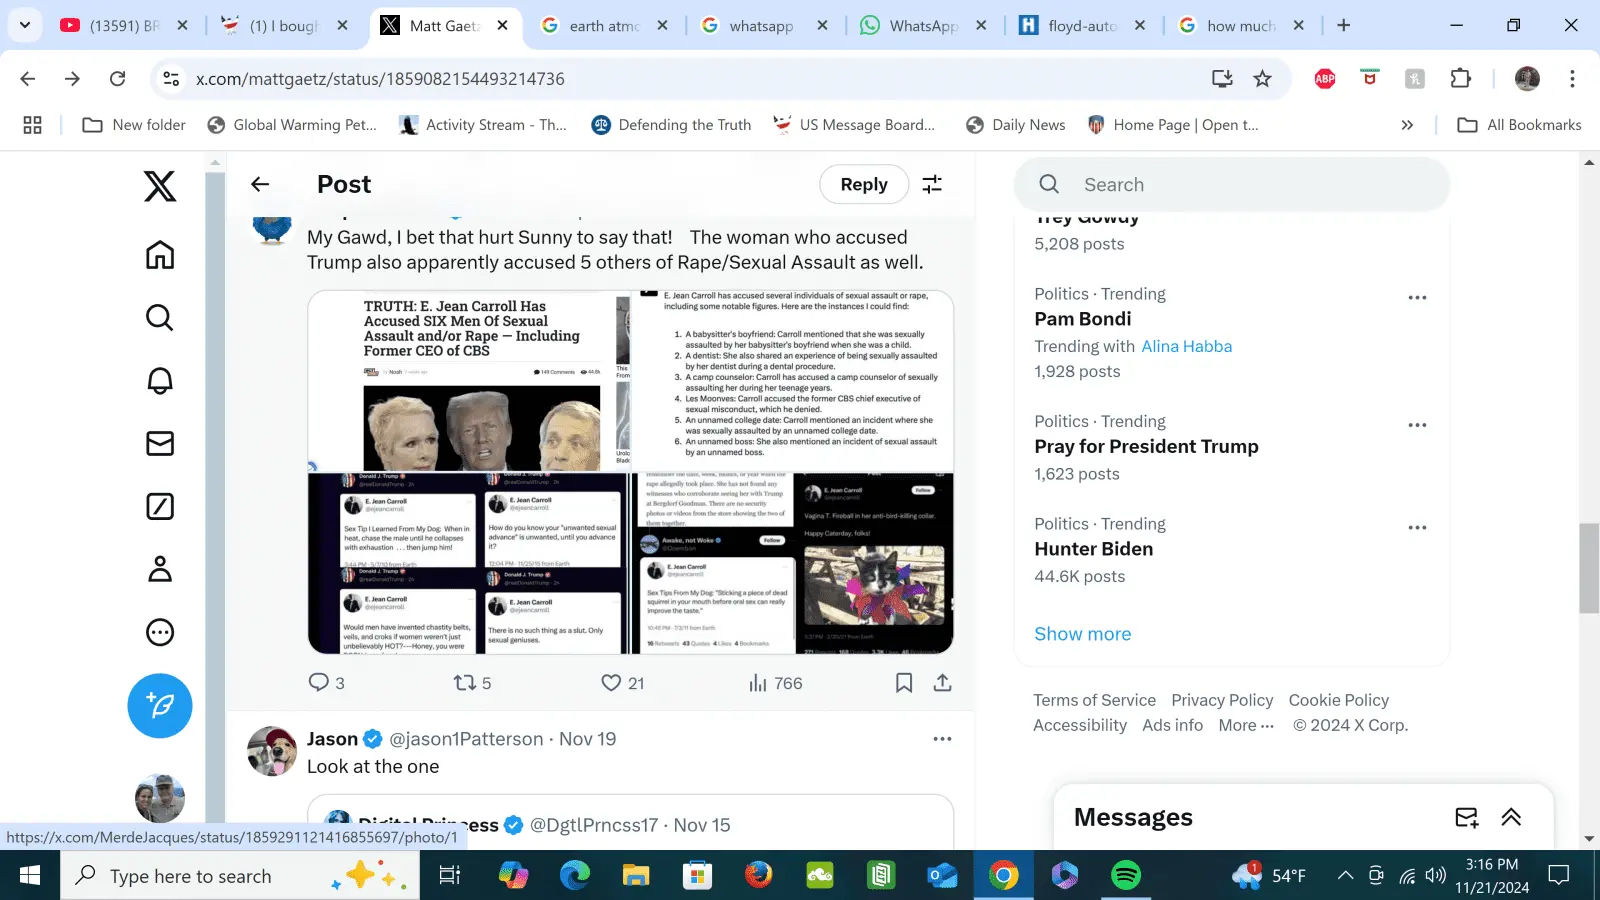Click the X Search input field
The height and width of the screenshot is (900, 1600).
point(1240,185)
